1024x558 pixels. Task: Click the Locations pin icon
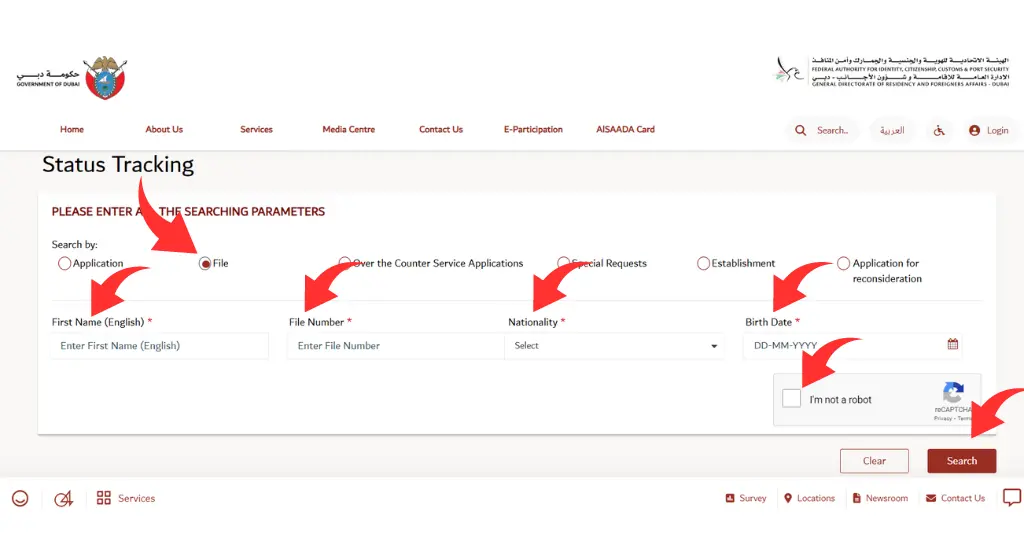click(788, 498)
